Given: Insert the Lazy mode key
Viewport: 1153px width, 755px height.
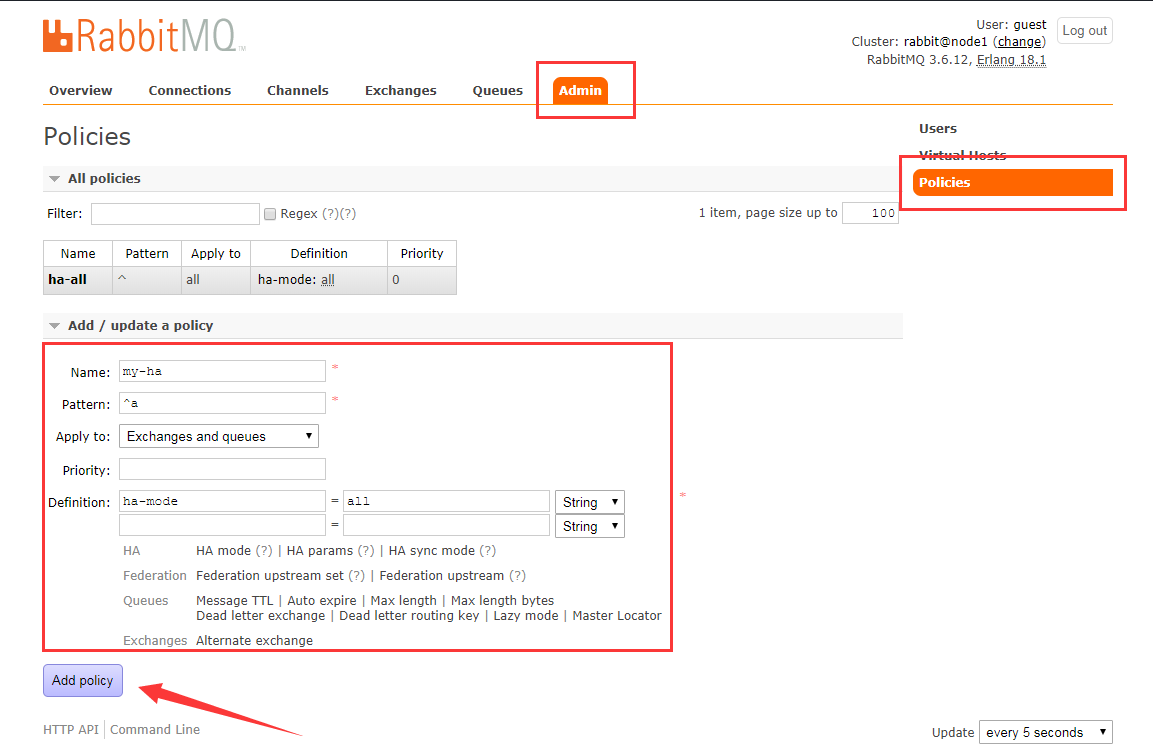Looking at the screenshot, I should pos(526,615).
